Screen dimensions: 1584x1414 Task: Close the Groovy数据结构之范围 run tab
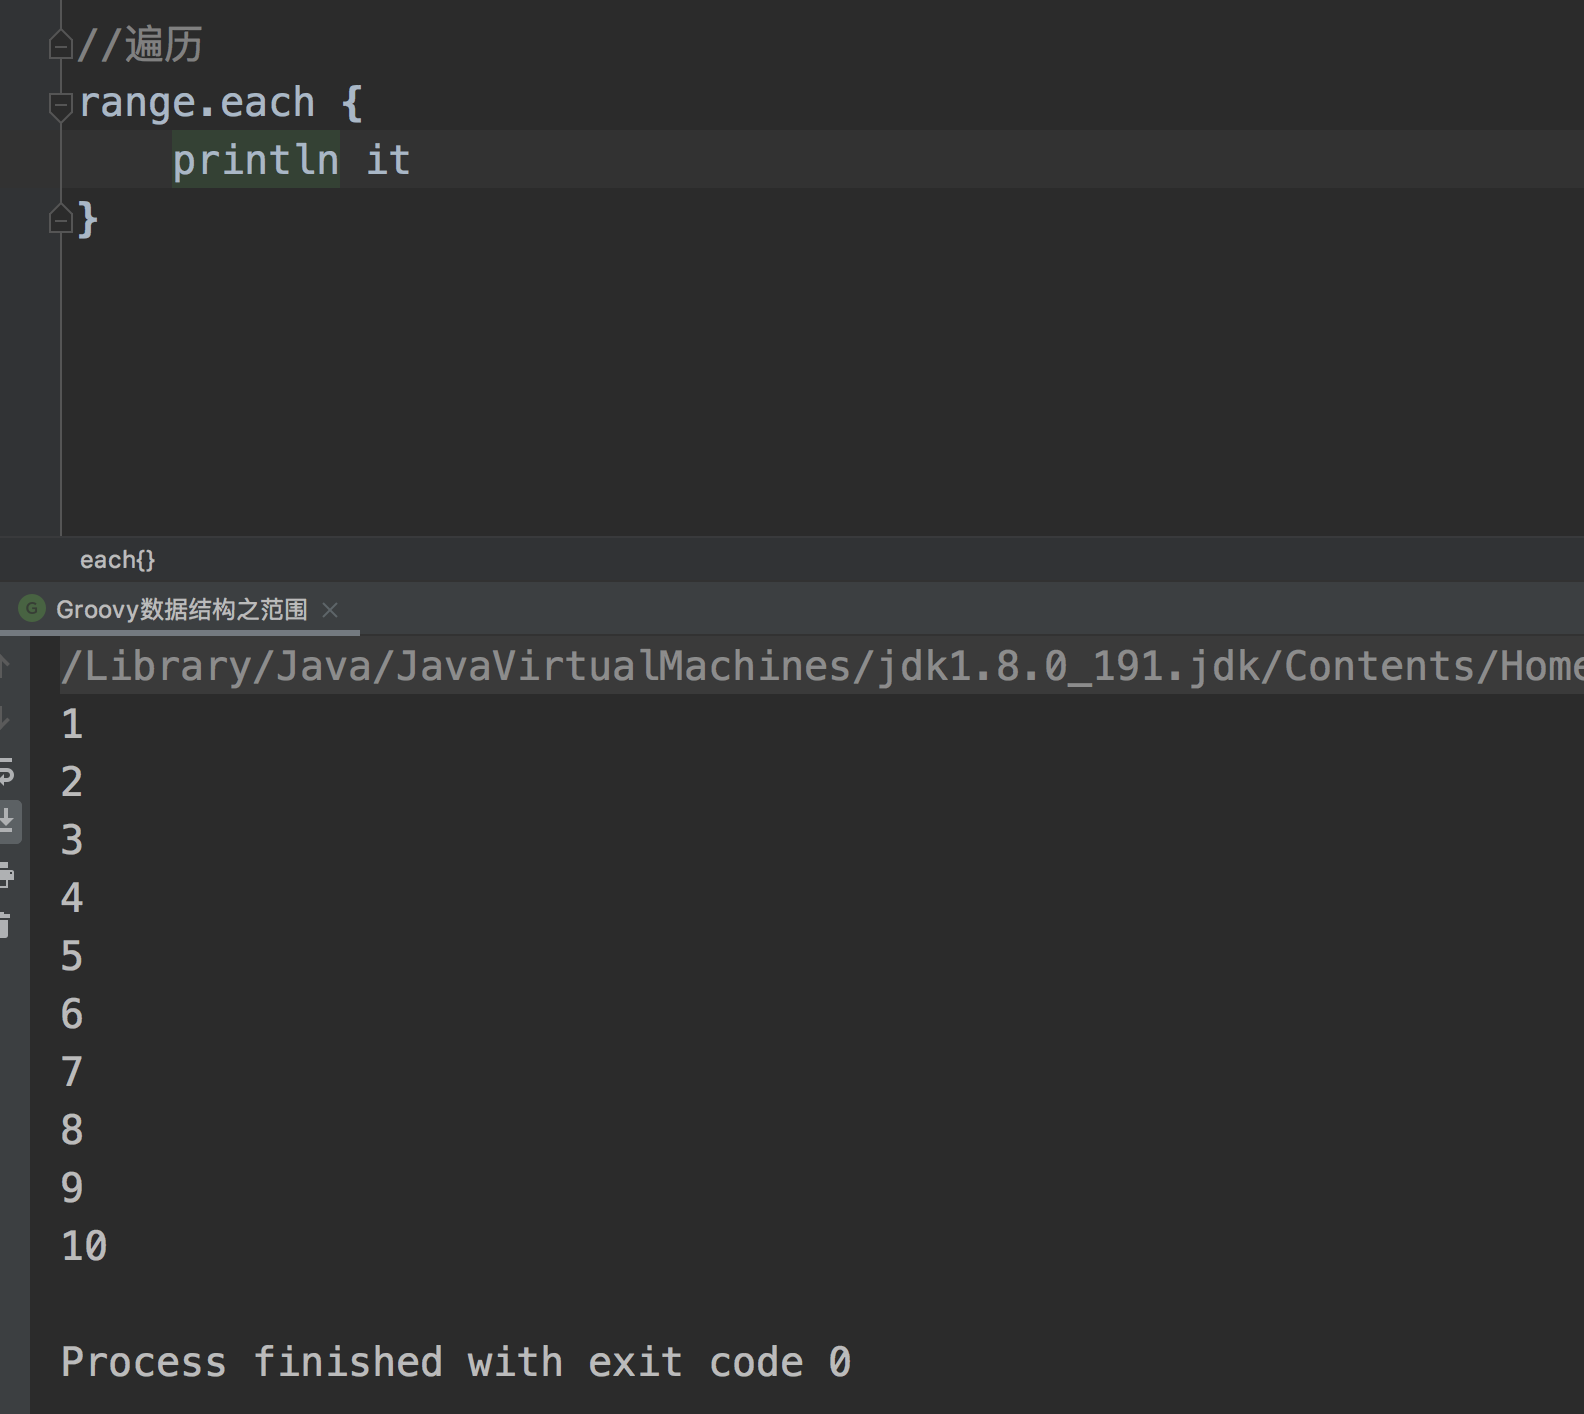coord(330,610)
